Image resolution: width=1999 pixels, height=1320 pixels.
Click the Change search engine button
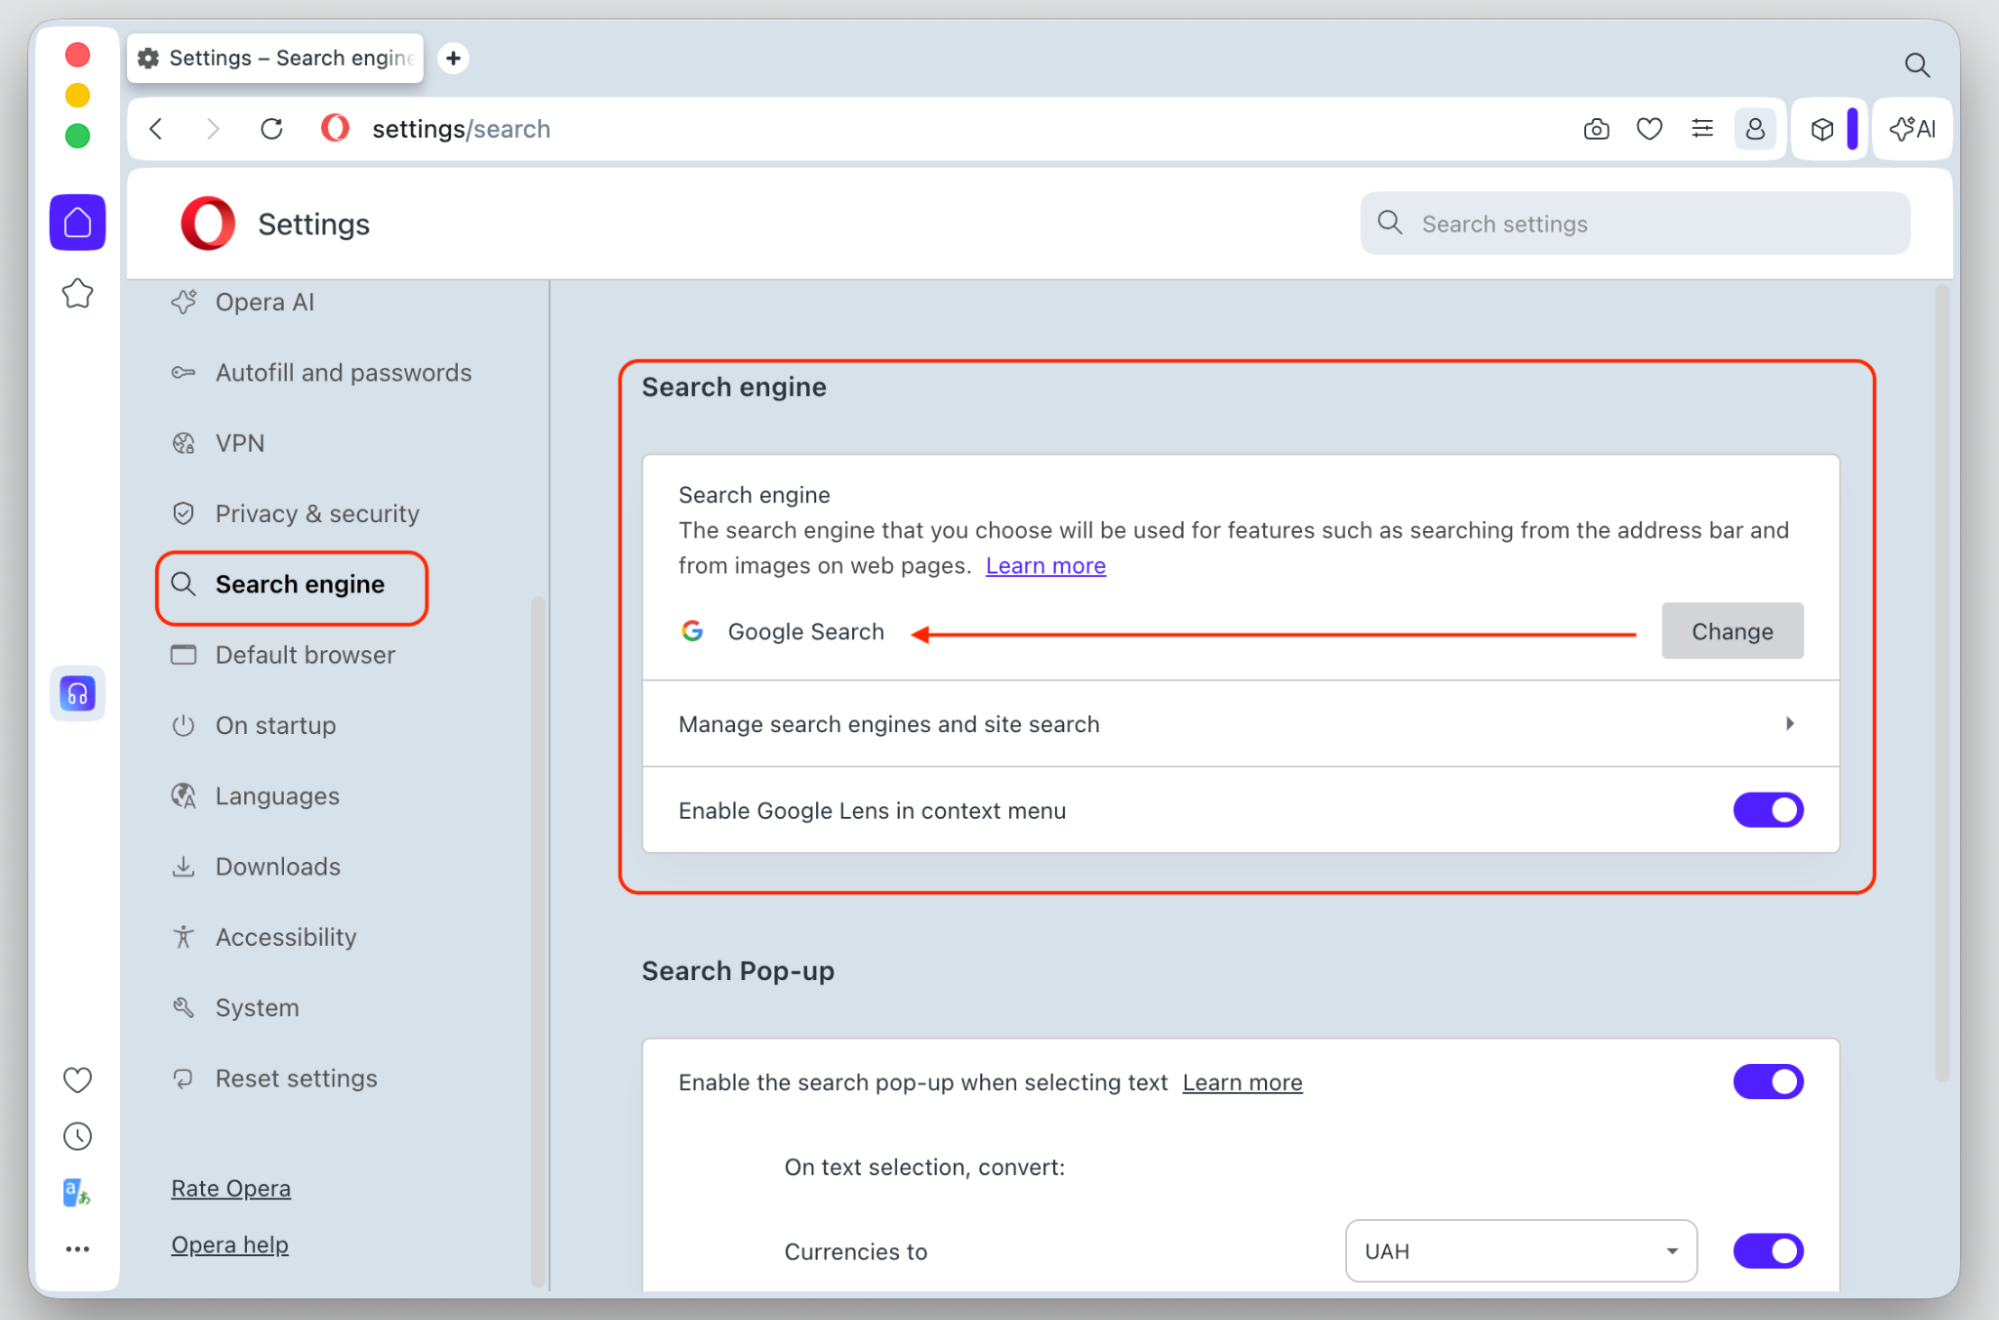pyautogui.click(x=1732, y=631)
